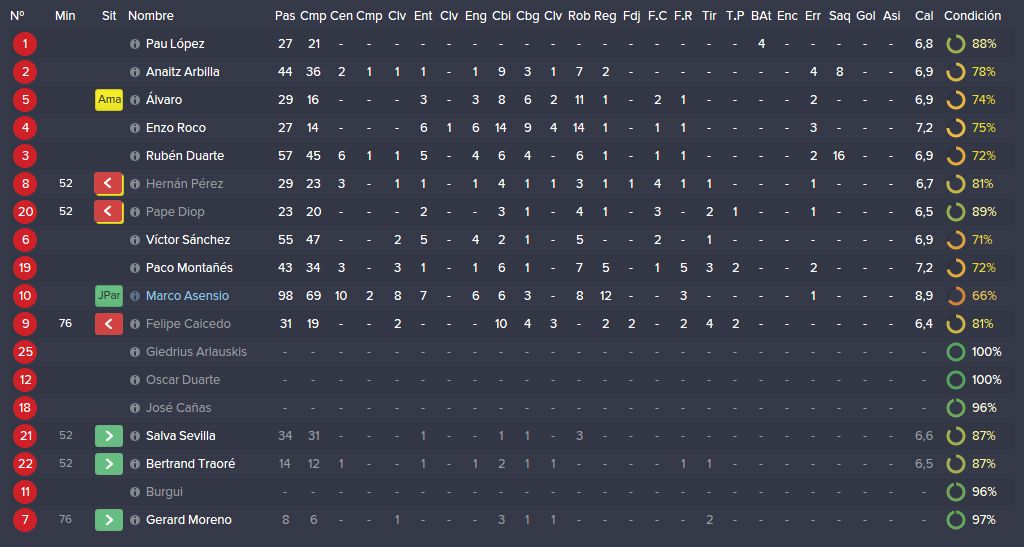
Task: Click the substituted-off red arrow for Felipe Caicedo
Action: tap(108, 324)
